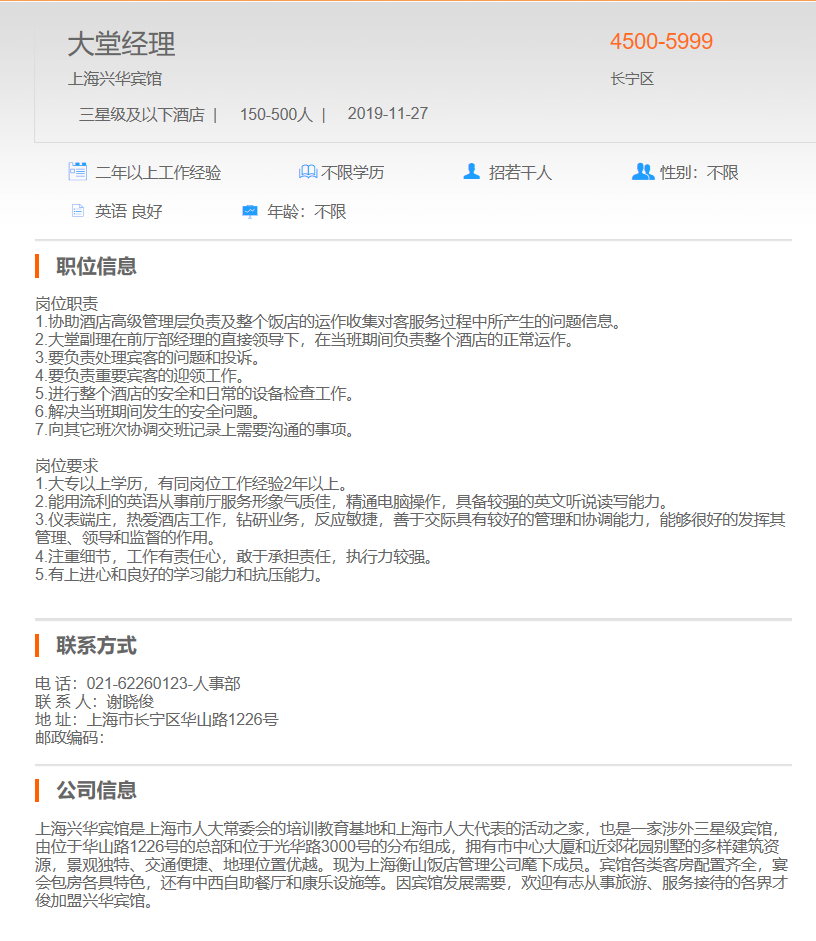Screen dimensions: 816x941
Task: Click the education book icon
Action: pos(308,172)
